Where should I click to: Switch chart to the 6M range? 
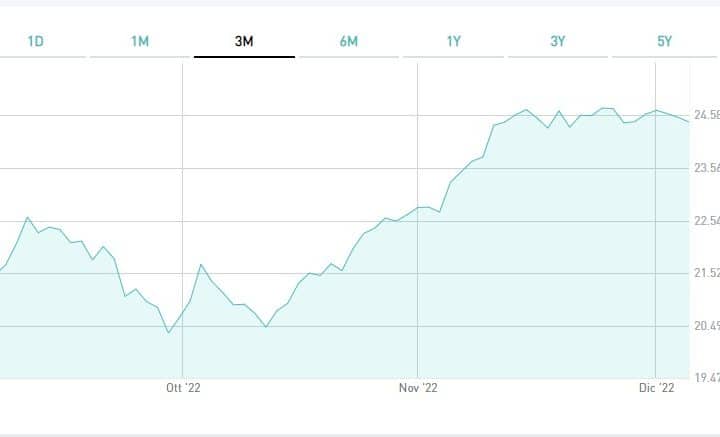(349, 41)
